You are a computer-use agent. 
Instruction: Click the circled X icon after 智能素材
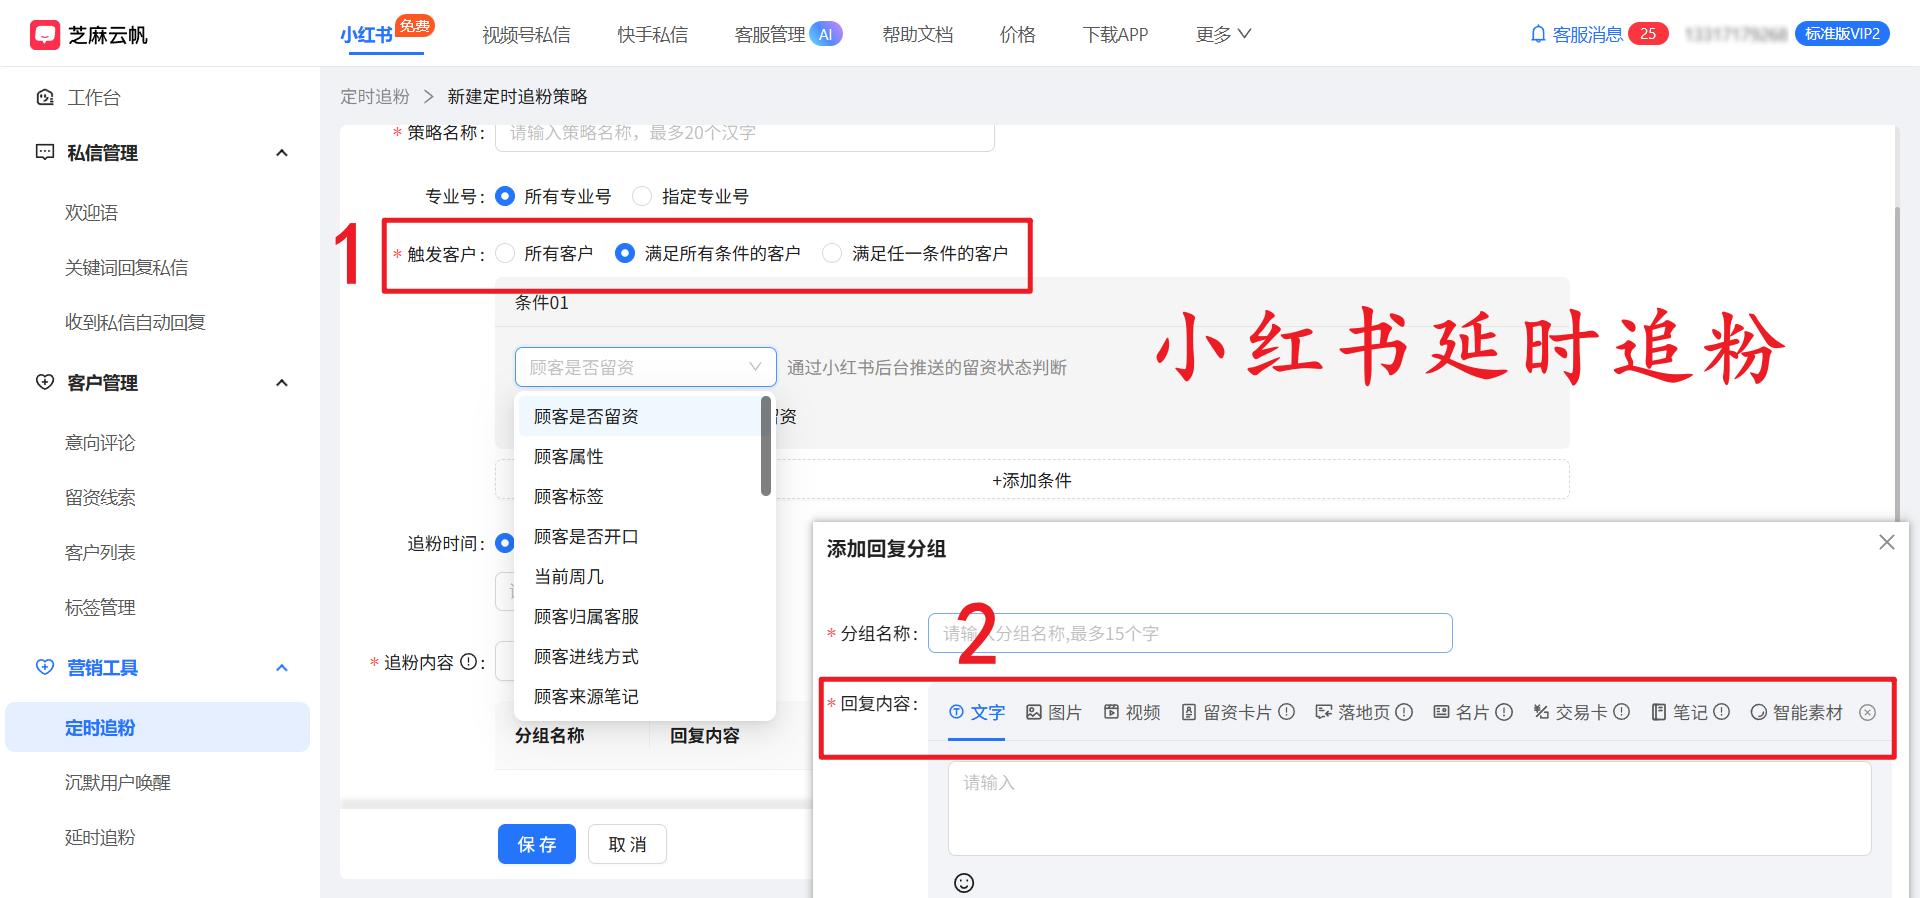tap(1867, 712)
